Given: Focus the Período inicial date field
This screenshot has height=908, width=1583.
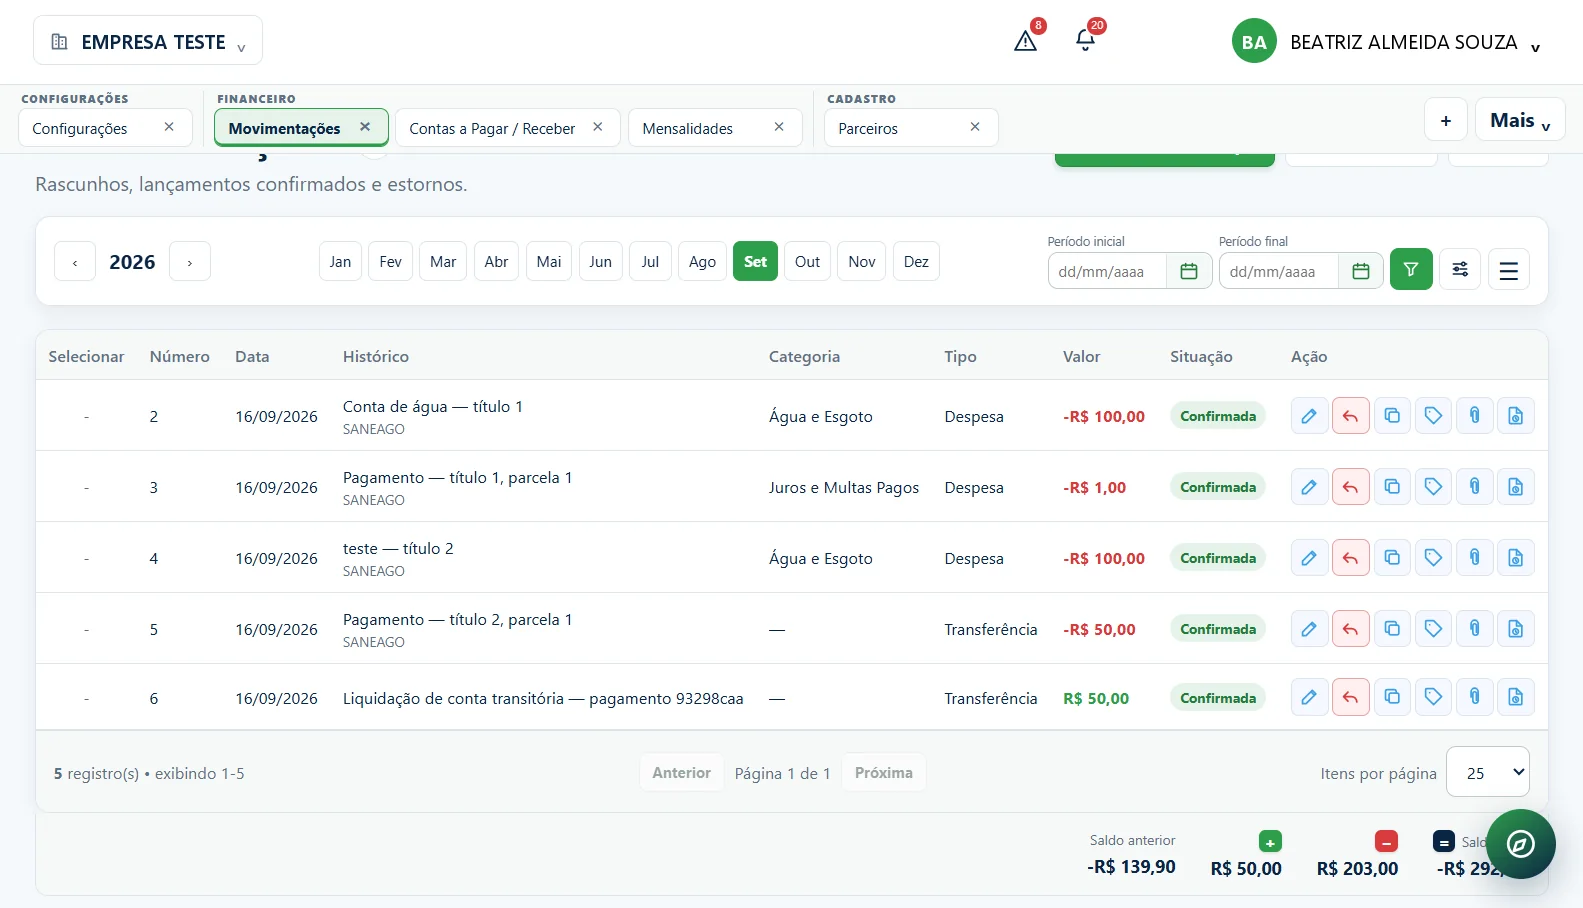Looking at the screenshot, I should coord(1108,271).
